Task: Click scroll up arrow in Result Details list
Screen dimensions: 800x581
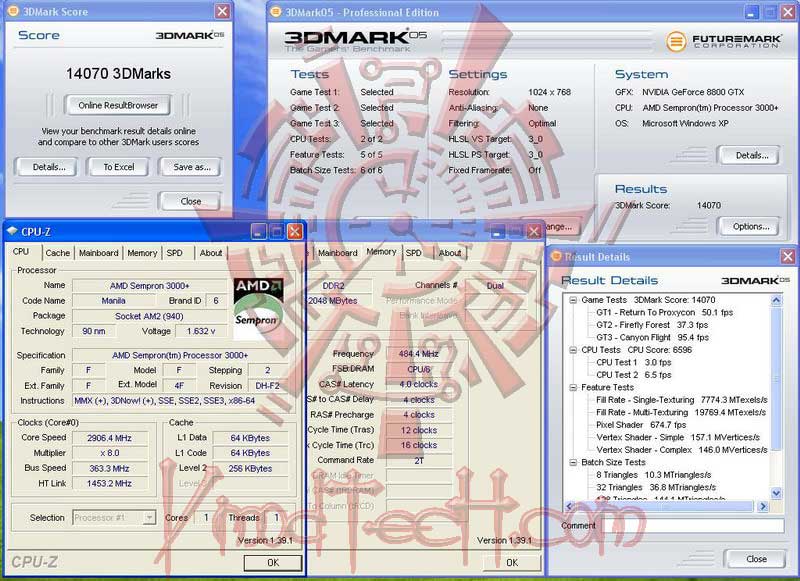Action: (x=776, y=300)
